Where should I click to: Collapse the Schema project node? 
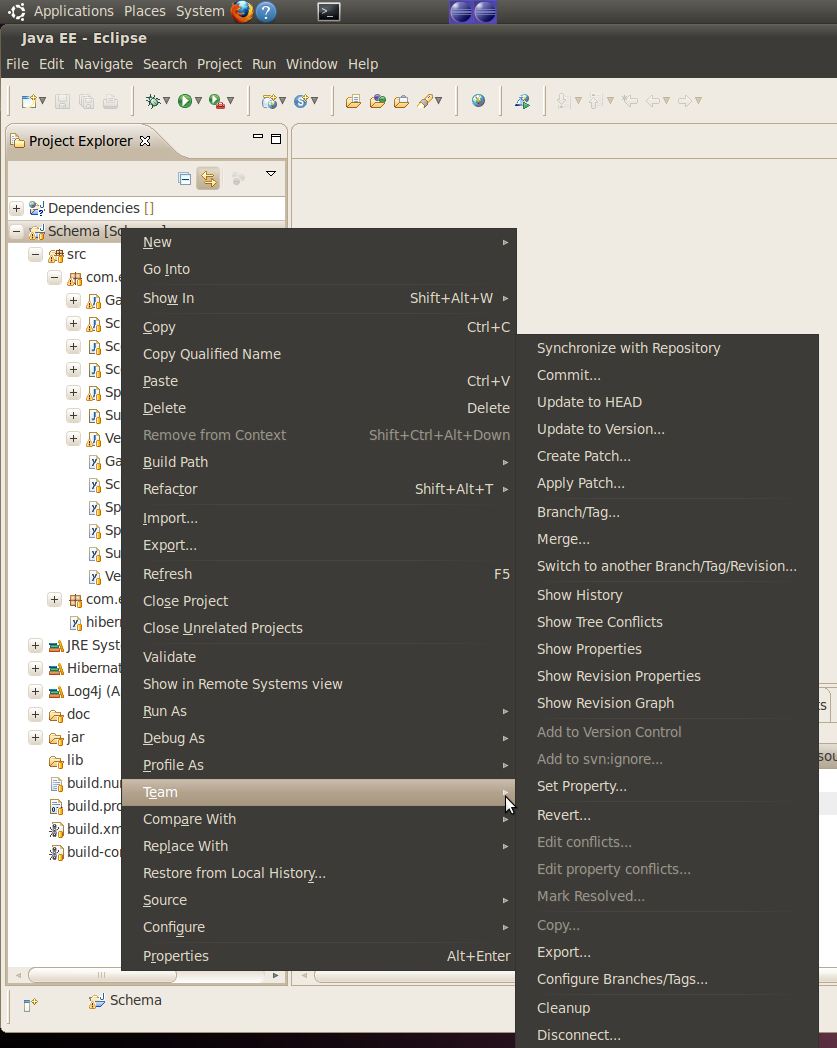pos(17,231)
